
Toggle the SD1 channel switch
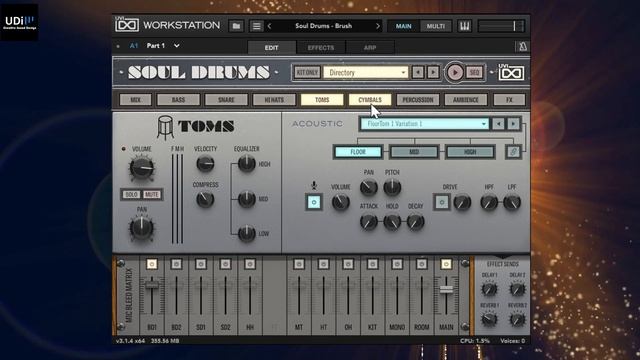[x=201, y=264]
